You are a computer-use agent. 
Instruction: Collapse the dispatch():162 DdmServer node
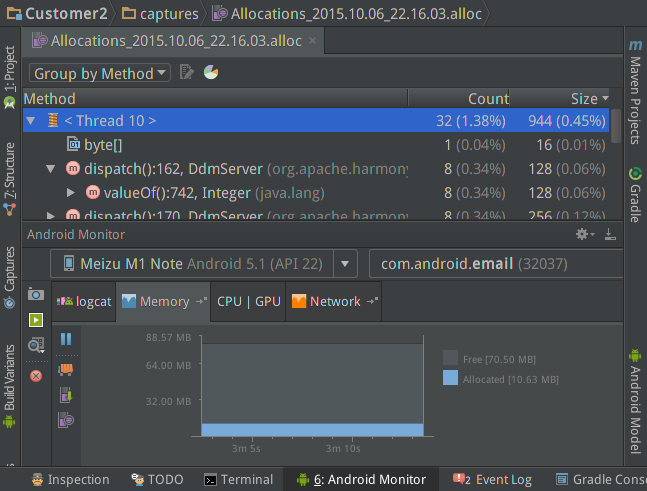pos(50,169)
